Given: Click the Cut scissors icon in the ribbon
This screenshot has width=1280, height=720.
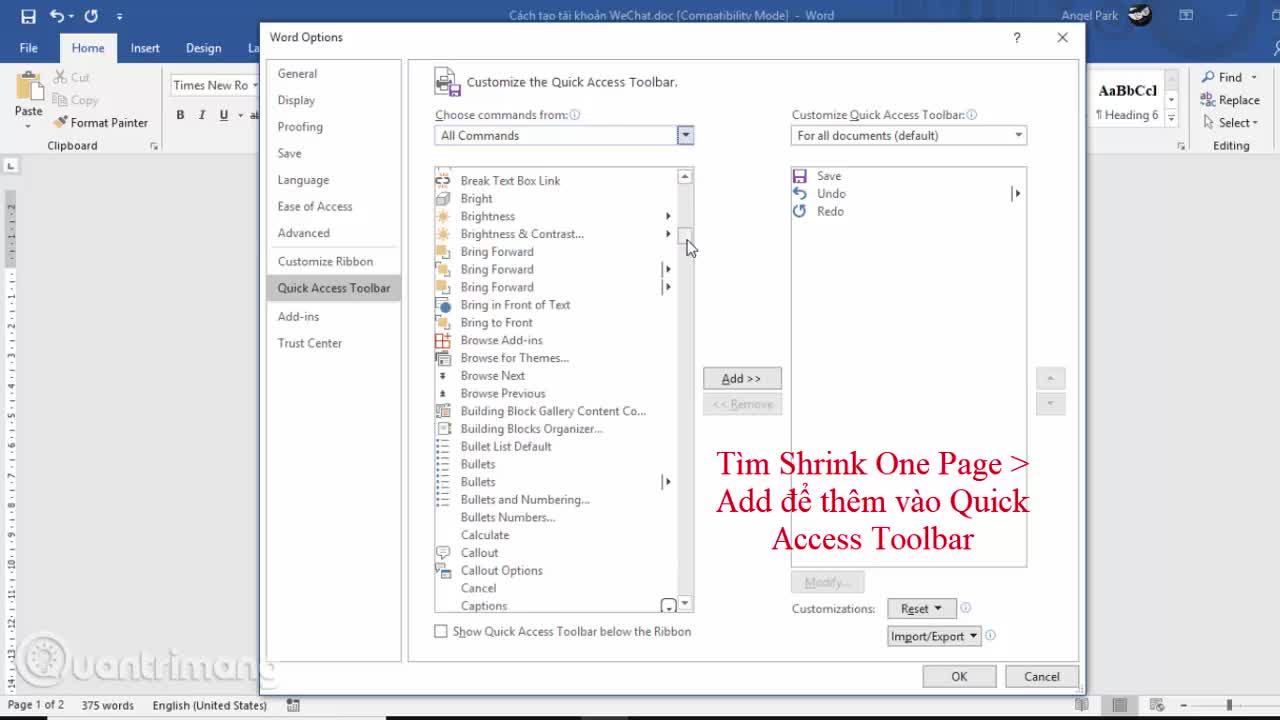Looking at the screenshot, I should 59,77.
